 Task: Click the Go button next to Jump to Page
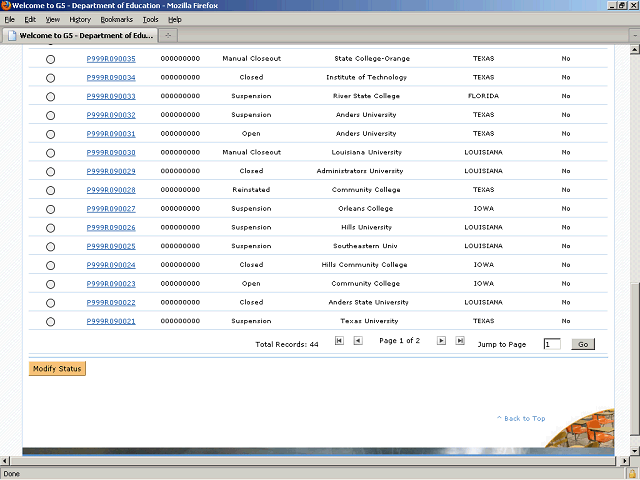(583, 344)
